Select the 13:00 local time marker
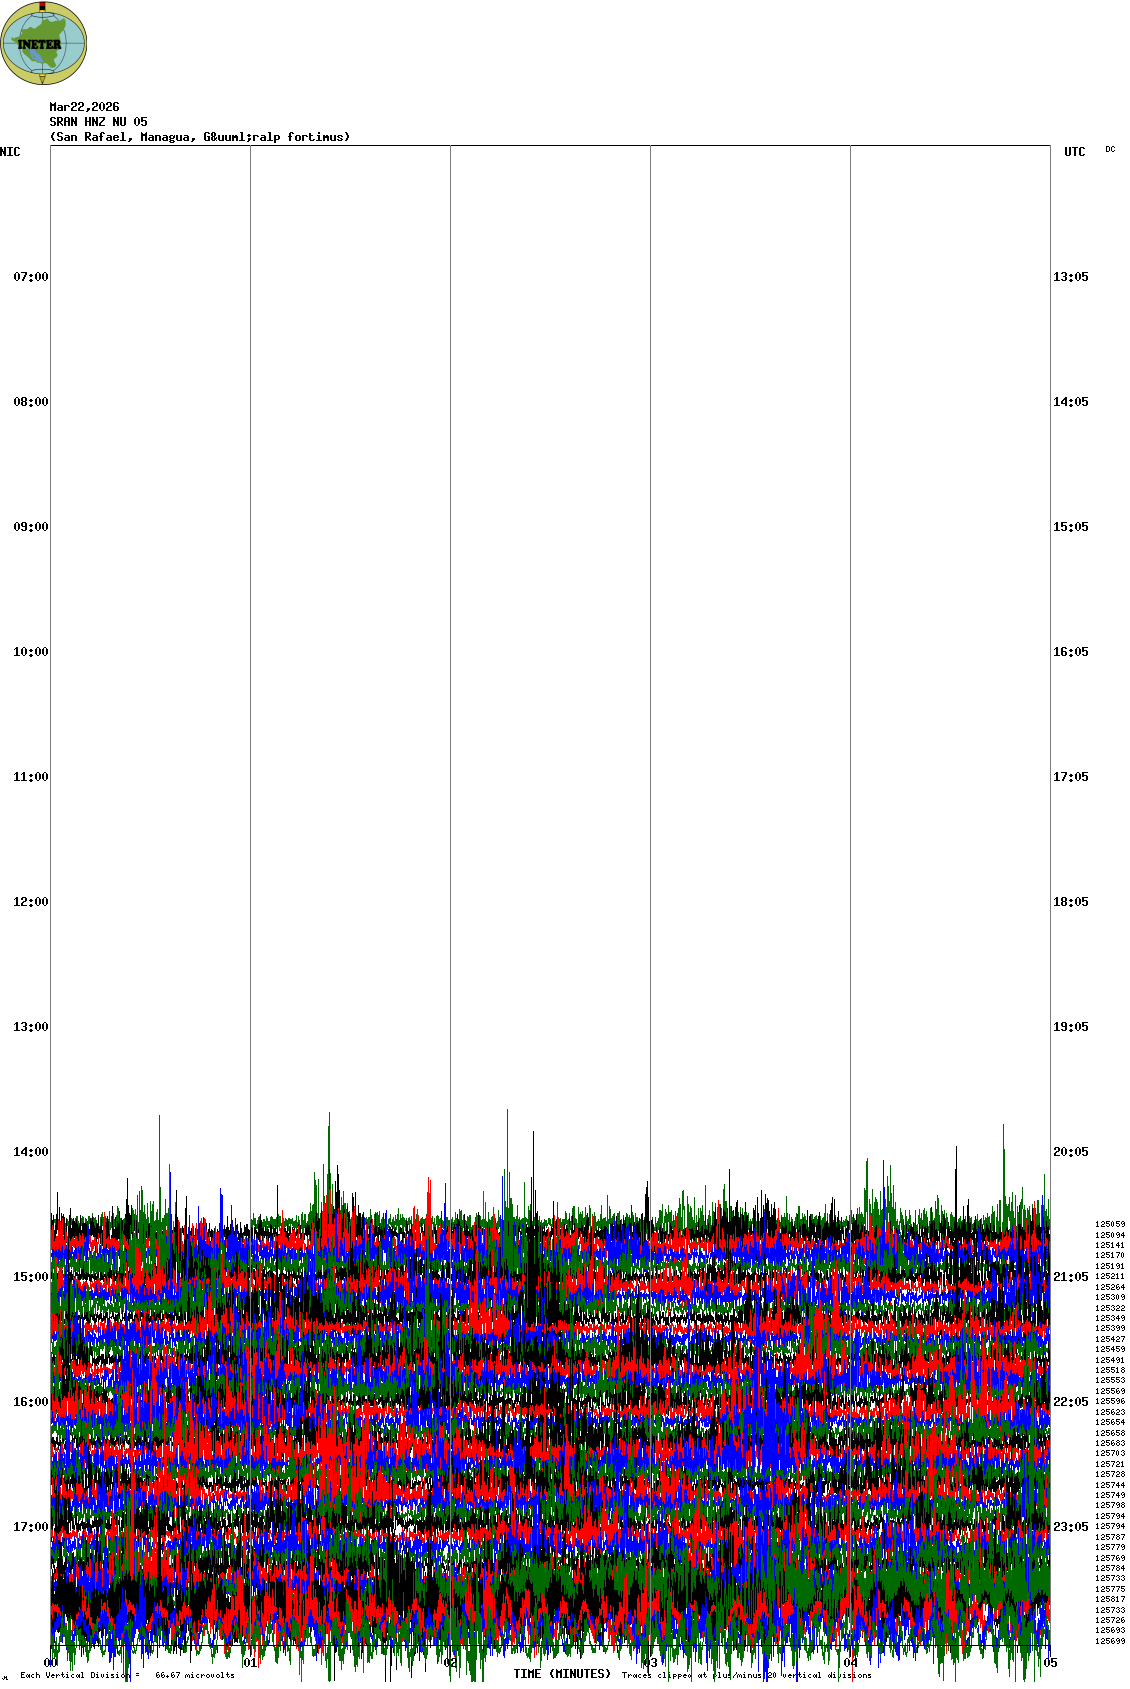This screenshot has width=1130, height=1689. click(30, 1027)
